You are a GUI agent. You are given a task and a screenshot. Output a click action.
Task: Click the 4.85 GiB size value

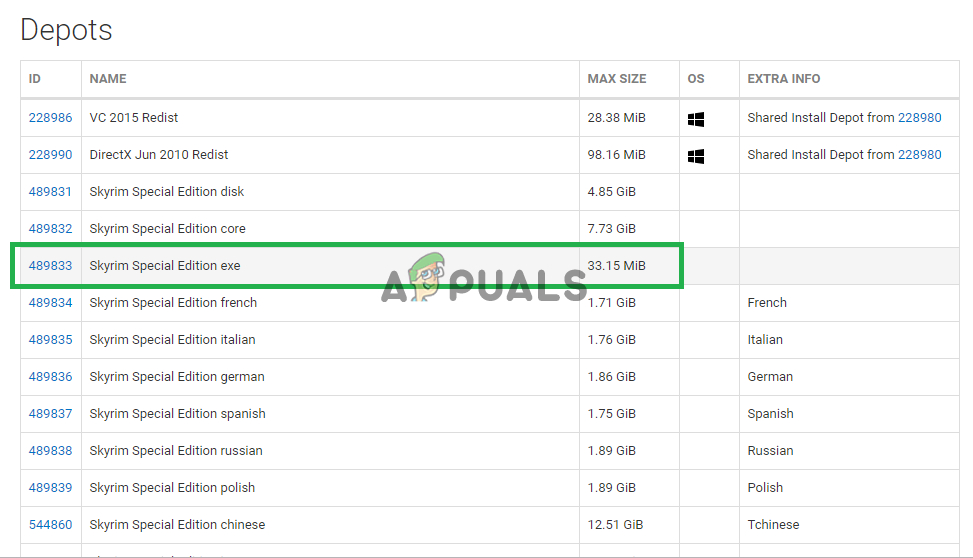click(612, 192)
